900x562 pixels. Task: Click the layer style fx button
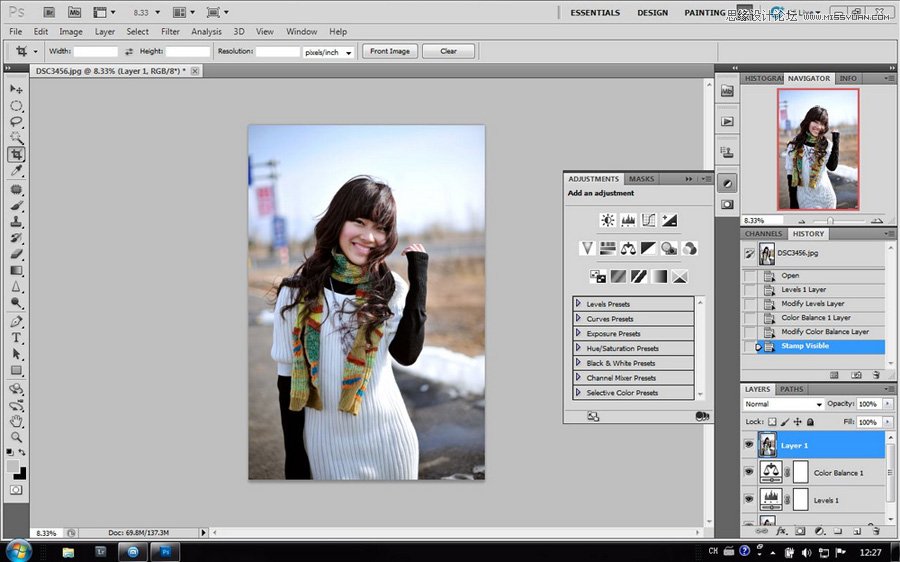pyautogui.click(x=781, y=531)
